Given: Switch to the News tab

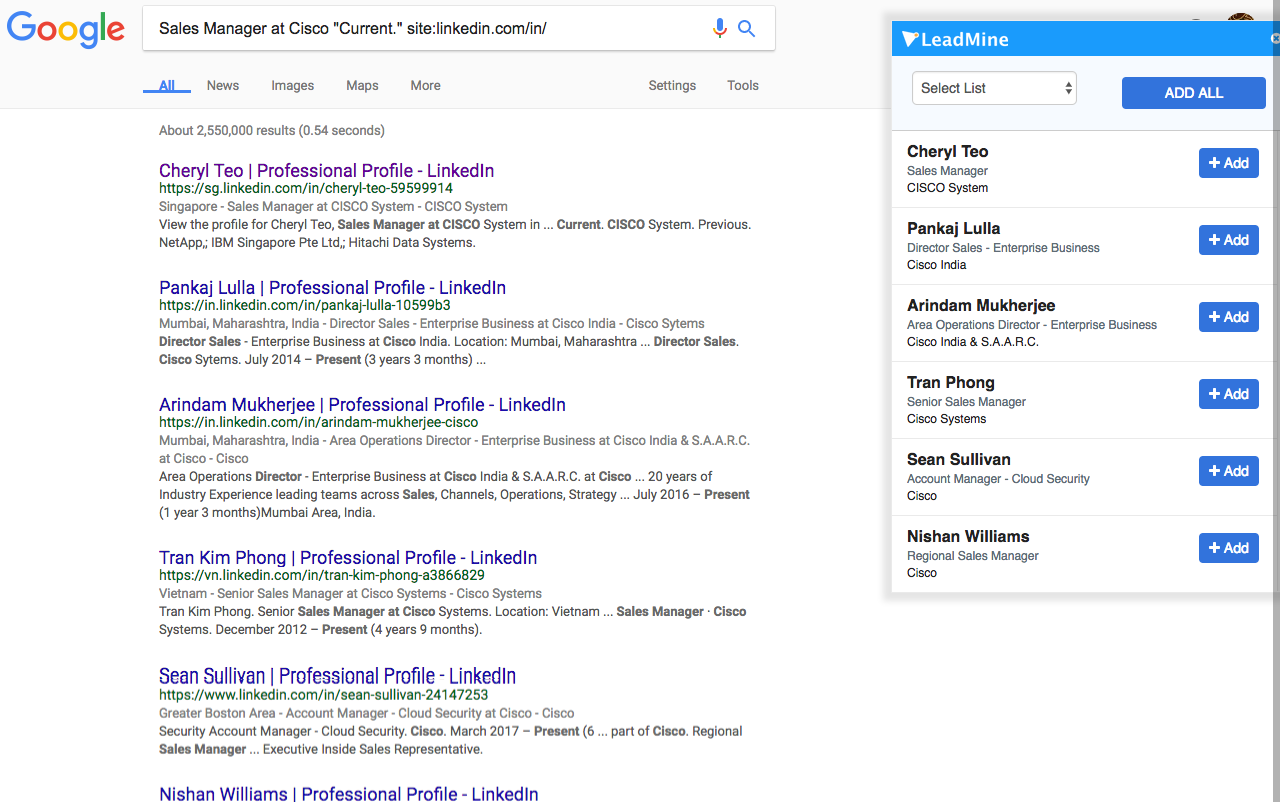Looking at the screenshot, I should coord(222,86).
